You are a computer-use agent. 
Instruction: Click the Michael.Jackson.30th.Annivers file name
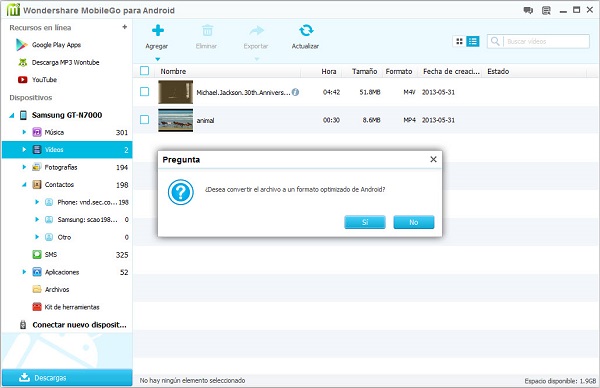[243, 93]
